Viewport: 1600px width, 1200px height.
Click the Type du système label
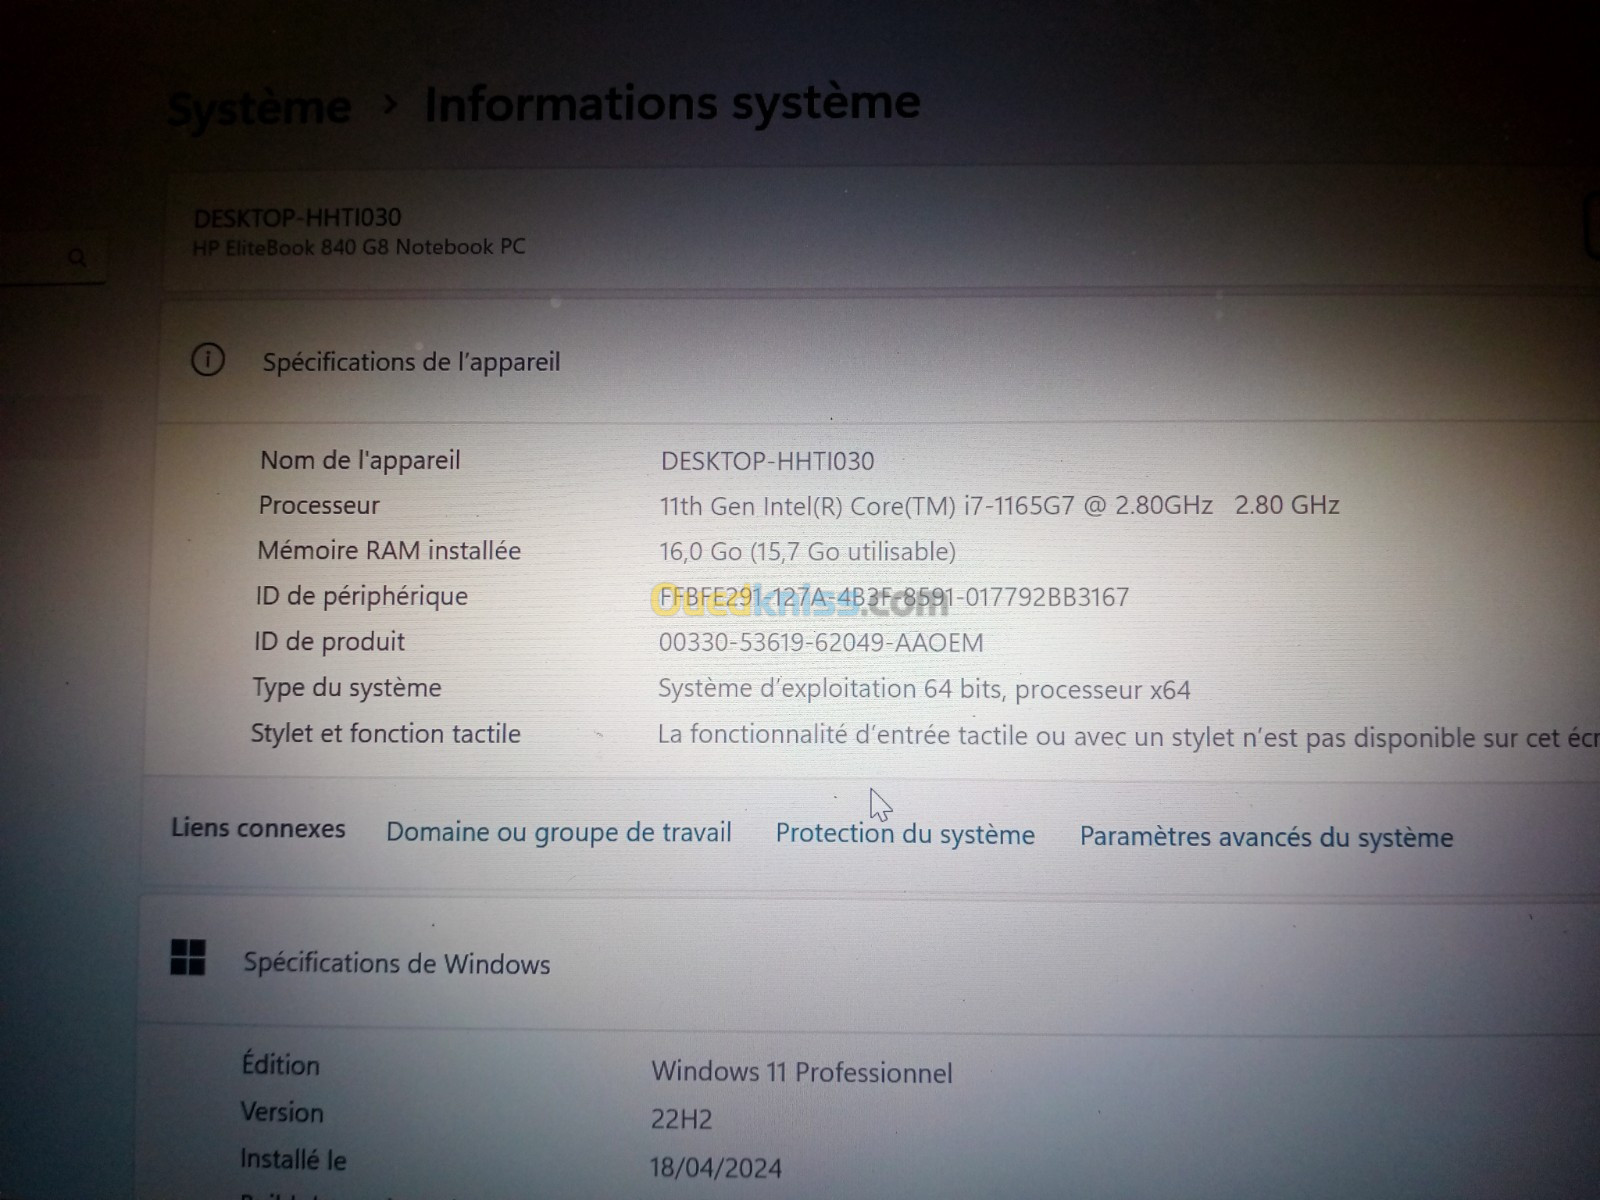[x=346, y=688]
